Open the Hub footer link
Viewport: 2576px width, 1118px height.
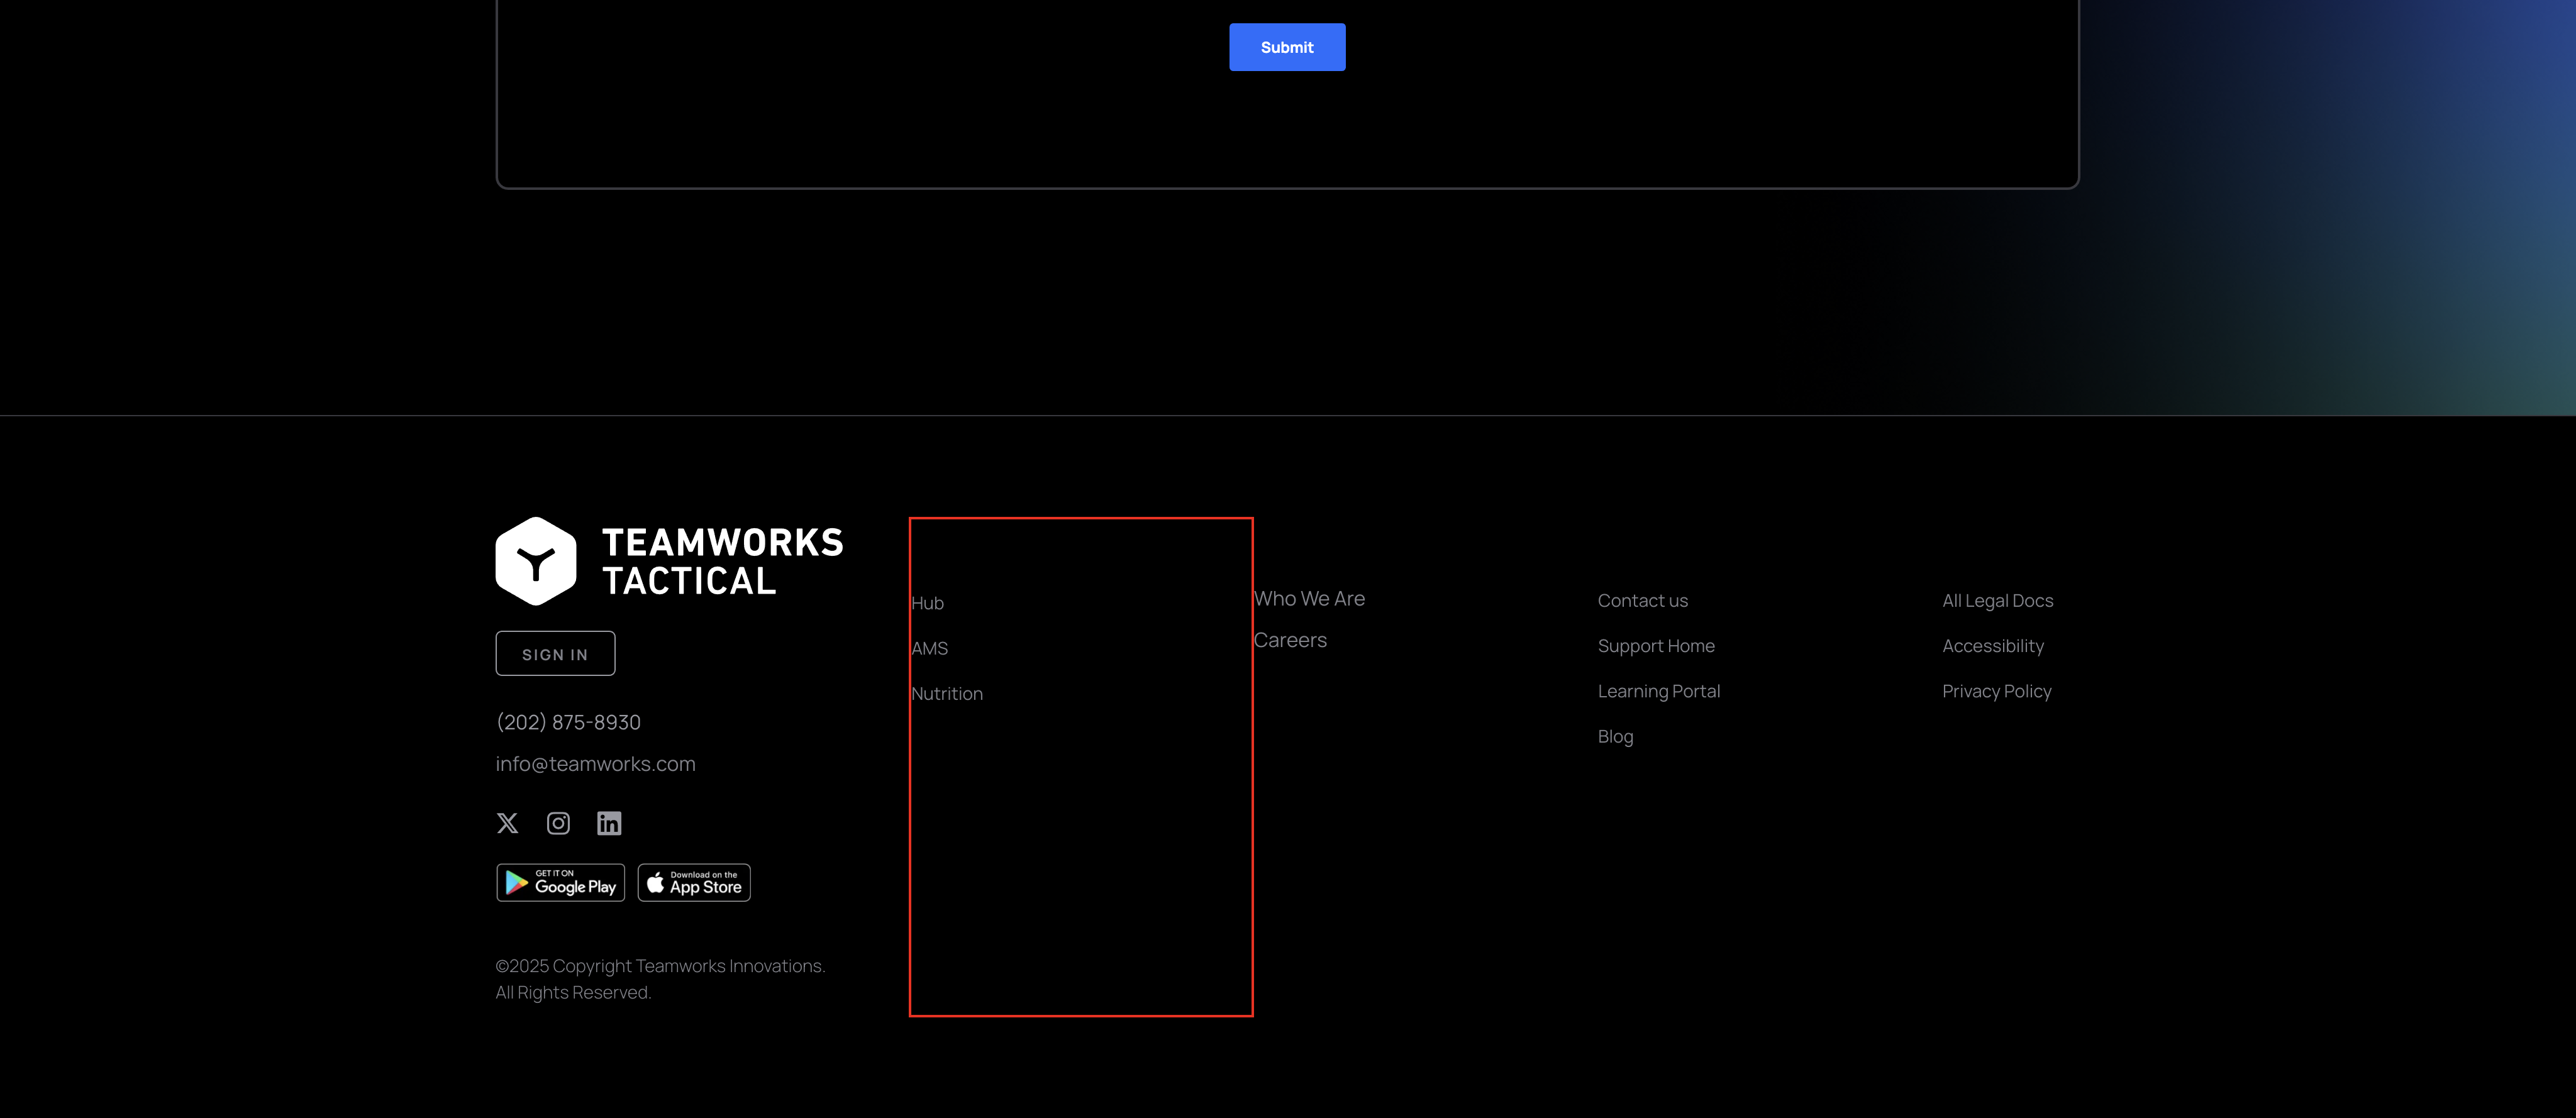[927, 603]
